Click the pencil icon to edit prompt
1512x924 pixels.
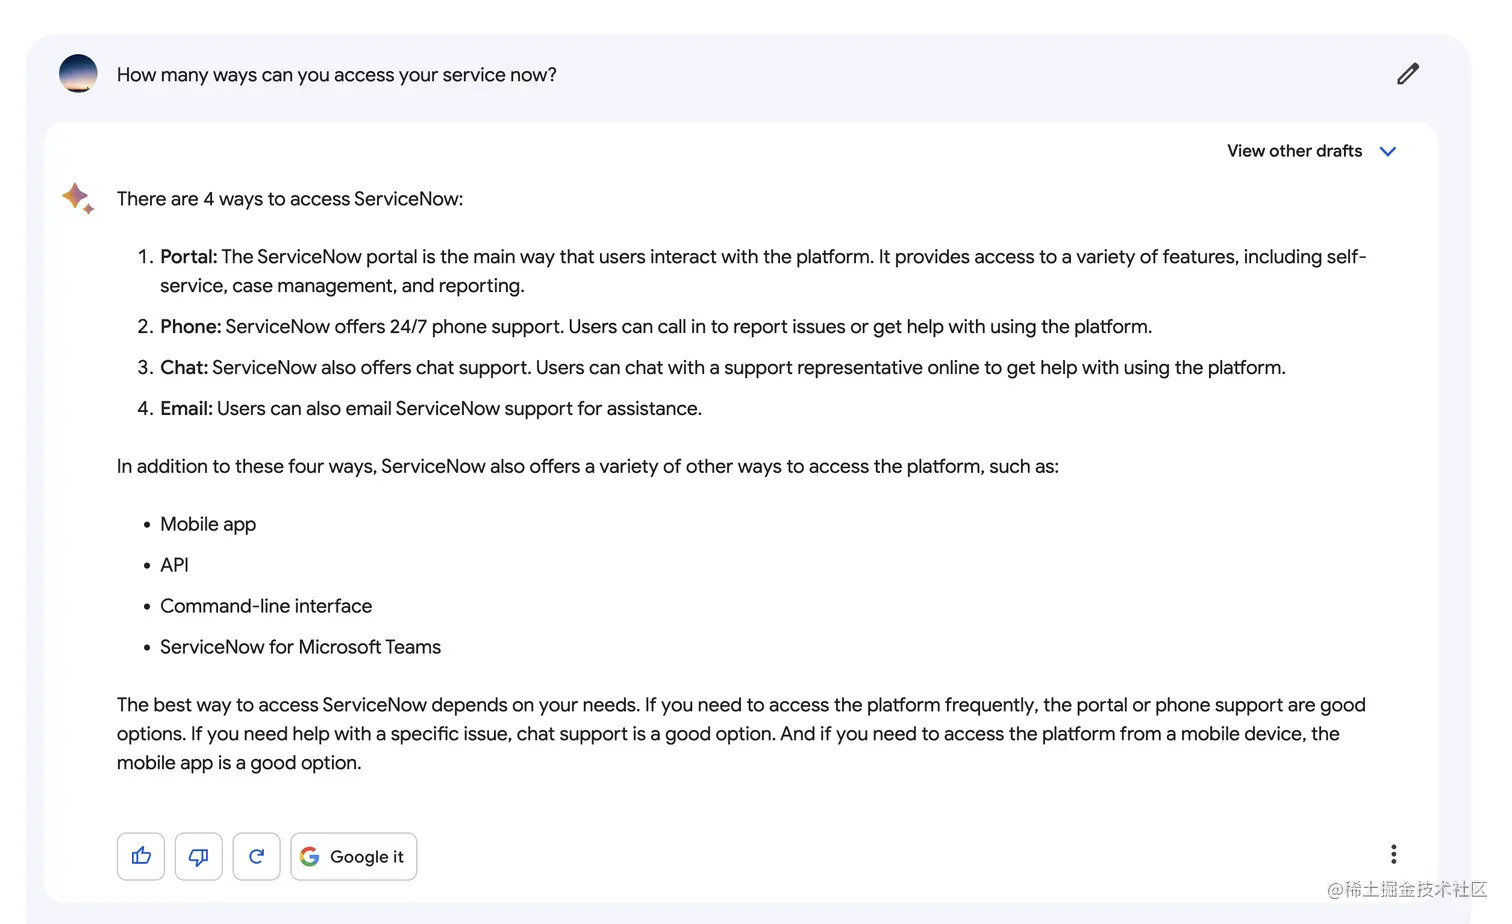click(1408, 74)
